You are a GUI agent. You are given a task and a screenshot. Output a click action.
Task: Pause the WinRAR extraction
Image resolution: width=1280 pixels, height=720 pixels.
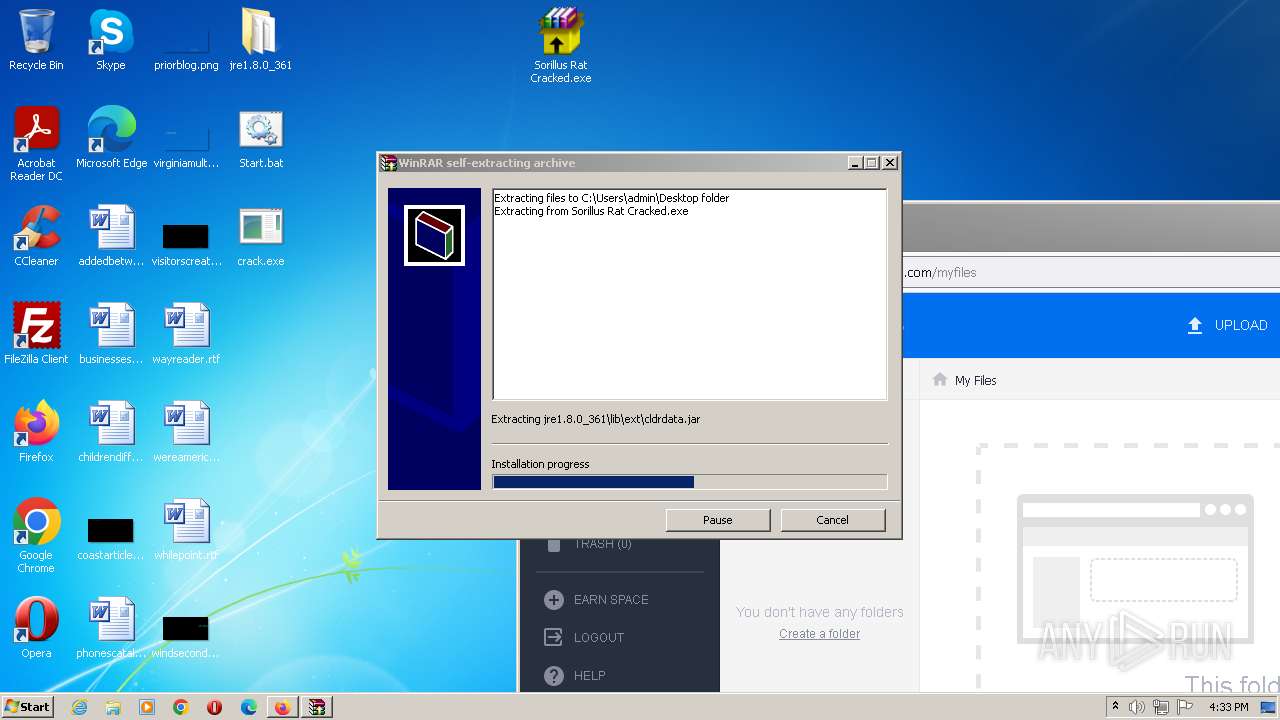(x=718, y=520)
